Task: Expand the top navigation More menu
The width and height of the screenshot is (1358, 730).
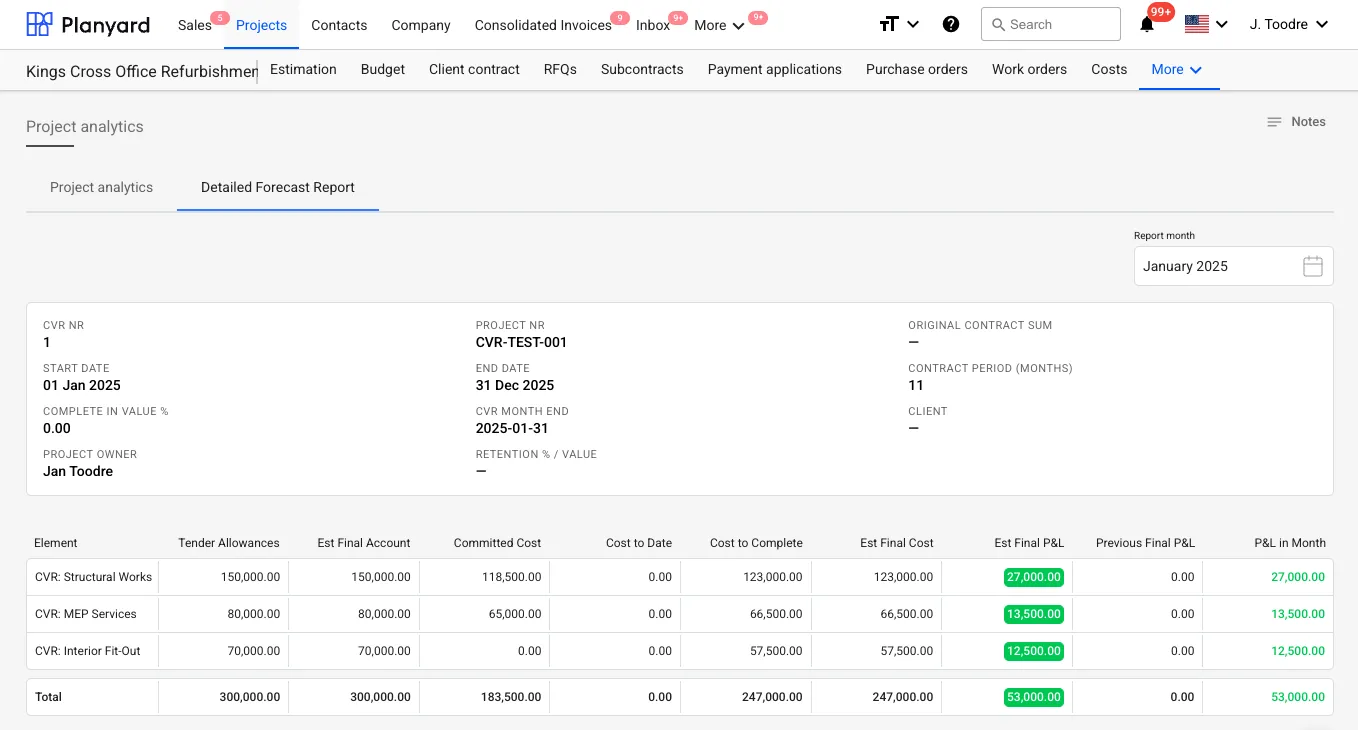Action: [x=719, y=26]
